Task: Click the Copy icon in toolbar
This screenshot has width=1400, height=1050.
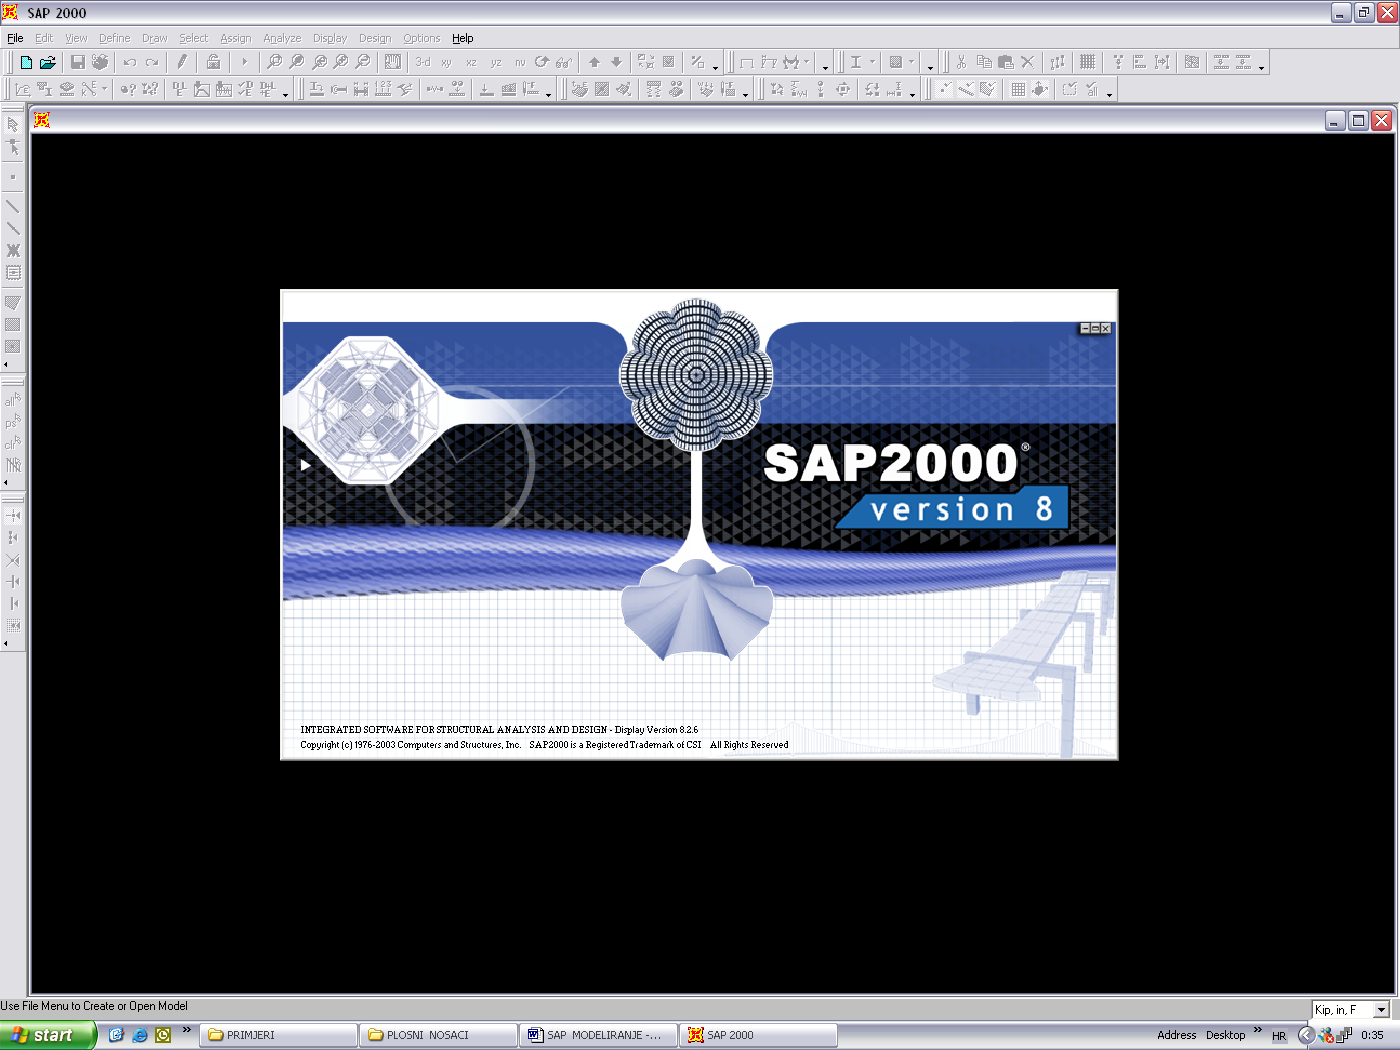Action: click(x=984, y=62)
